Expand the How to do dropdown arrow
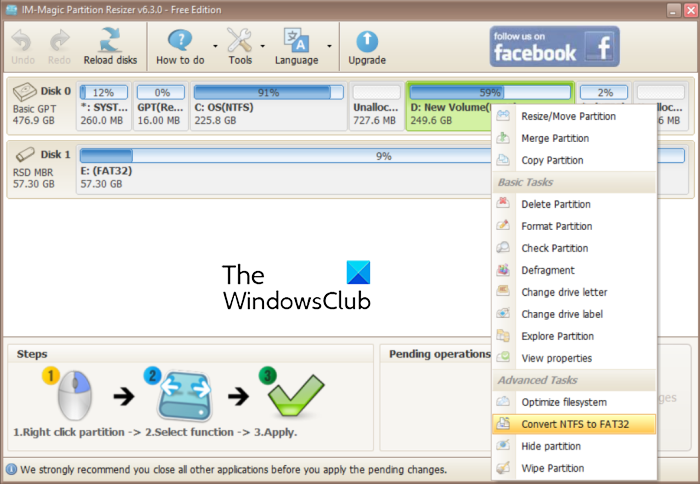 coord(215,46)
